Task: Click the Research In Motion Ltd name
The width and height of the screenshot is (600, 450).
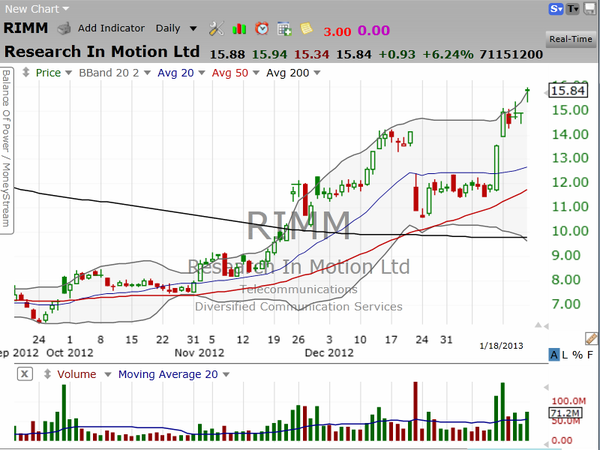Action: (x=102, y=52)
